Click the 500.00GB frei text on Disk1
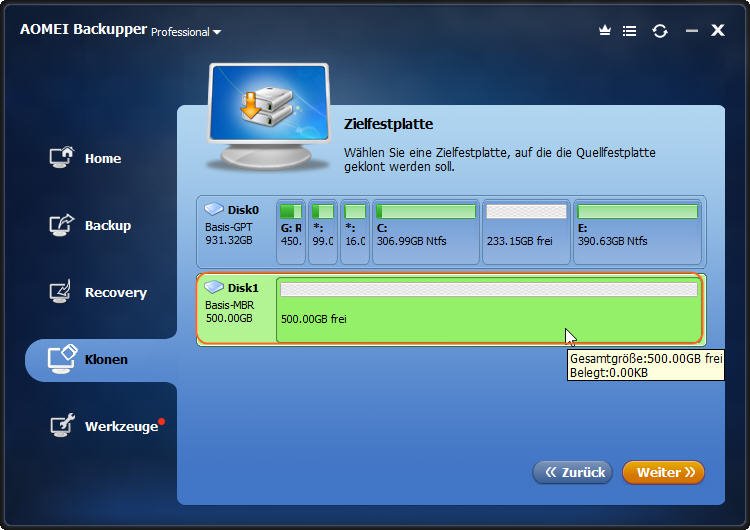750x530 pixels. pyautogui.click(x=314, y=319)
